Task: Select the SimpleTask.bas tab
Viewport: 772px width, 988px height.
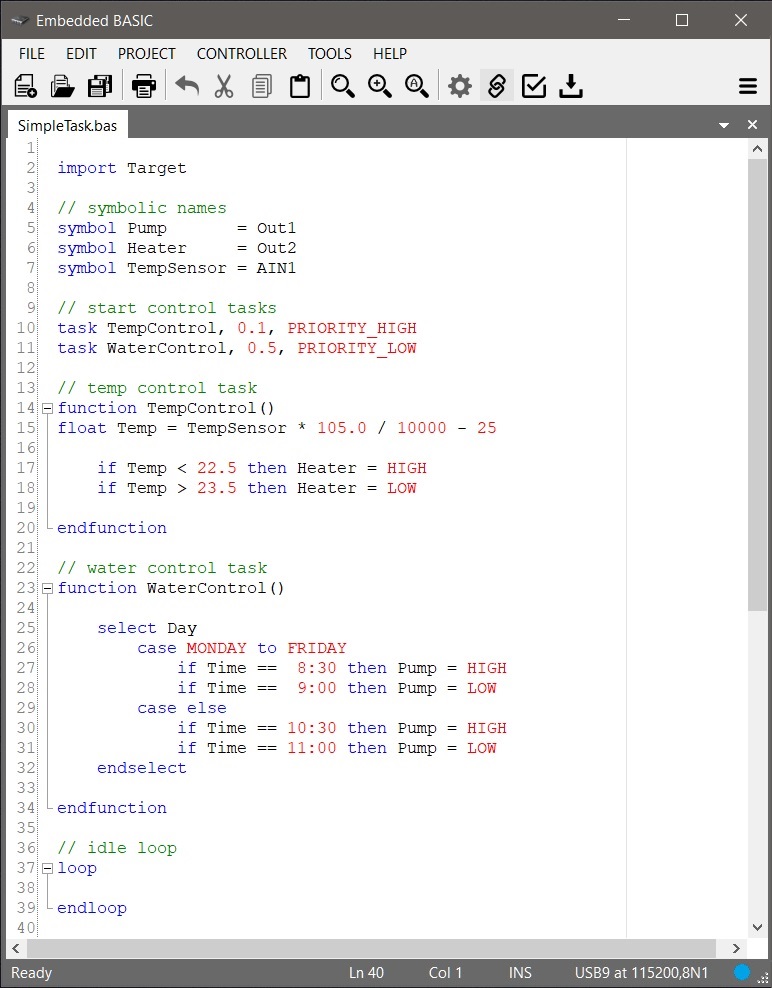Action: tap(67, 125)
